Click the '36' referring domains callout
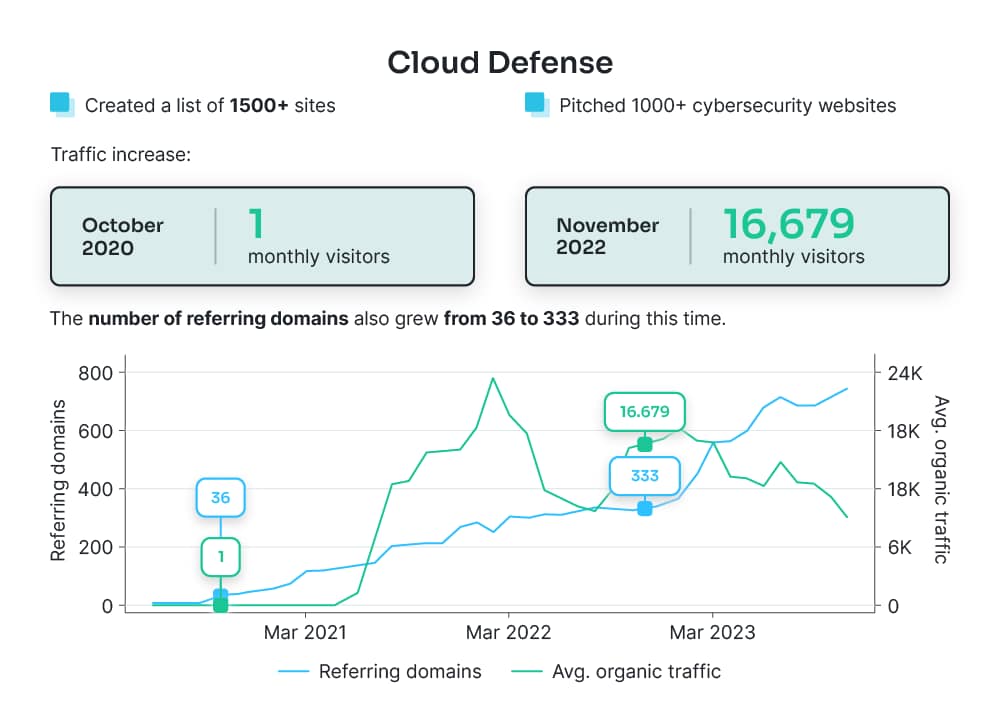 pyautogui.click(x=221, y=497)
